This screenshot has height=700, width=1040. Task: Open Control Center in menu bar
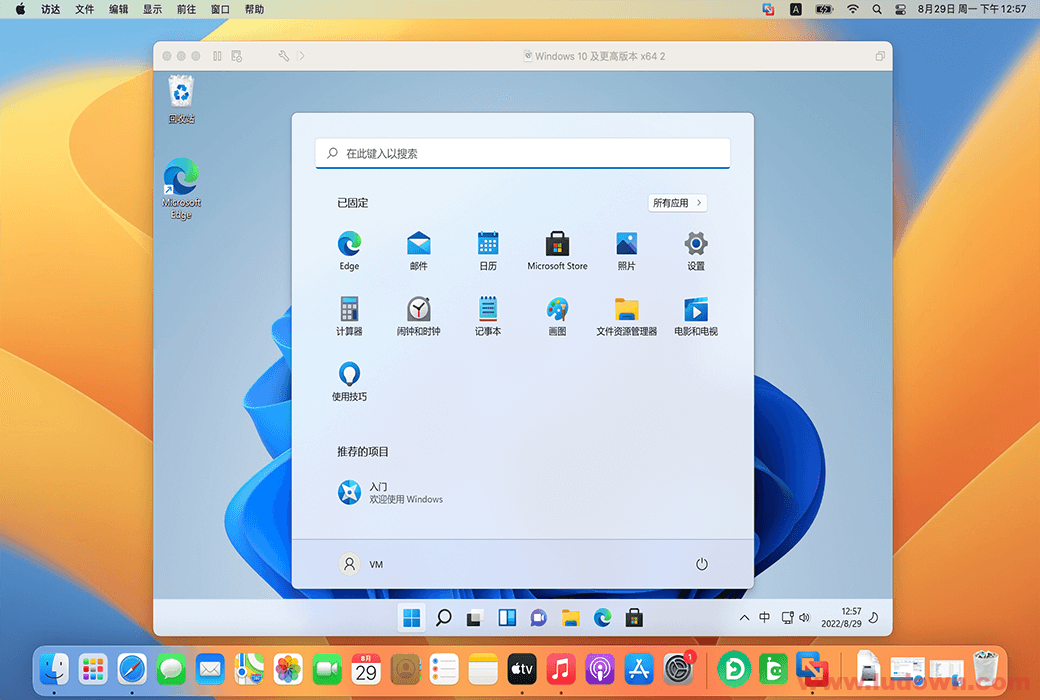tap(900, 9)
